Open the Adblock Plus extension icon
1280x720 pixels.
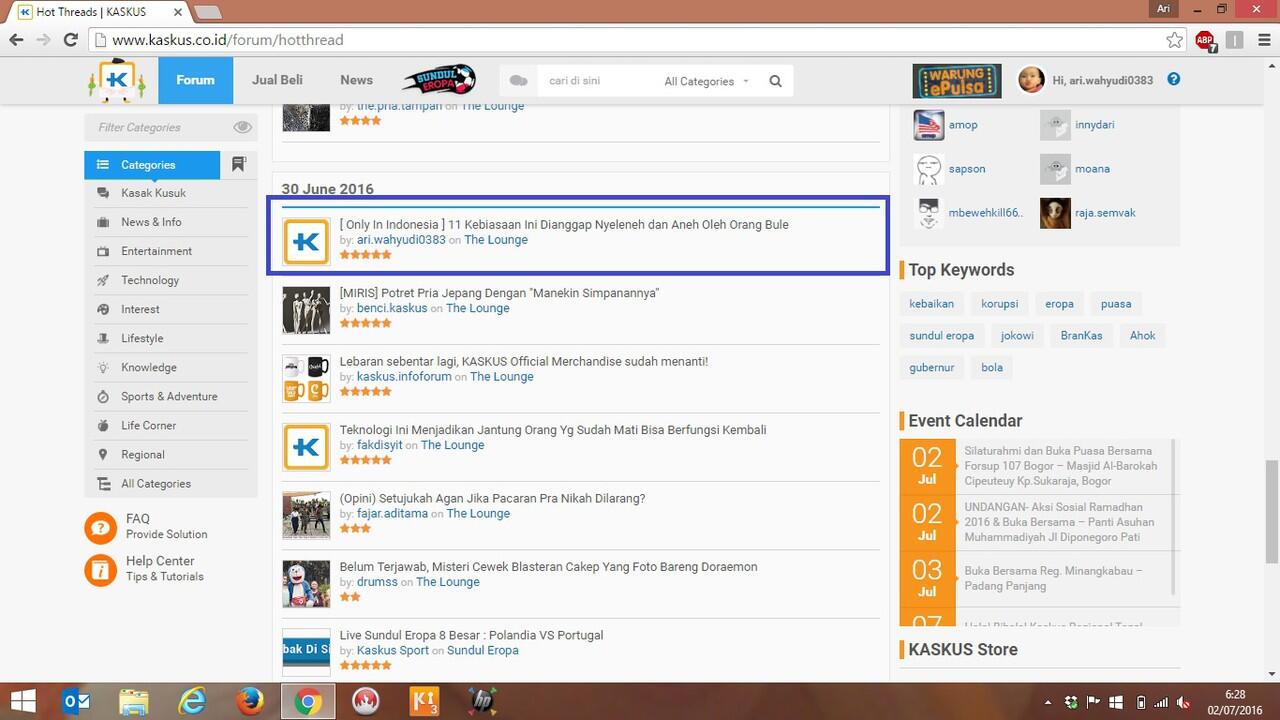click(1205, 40)
